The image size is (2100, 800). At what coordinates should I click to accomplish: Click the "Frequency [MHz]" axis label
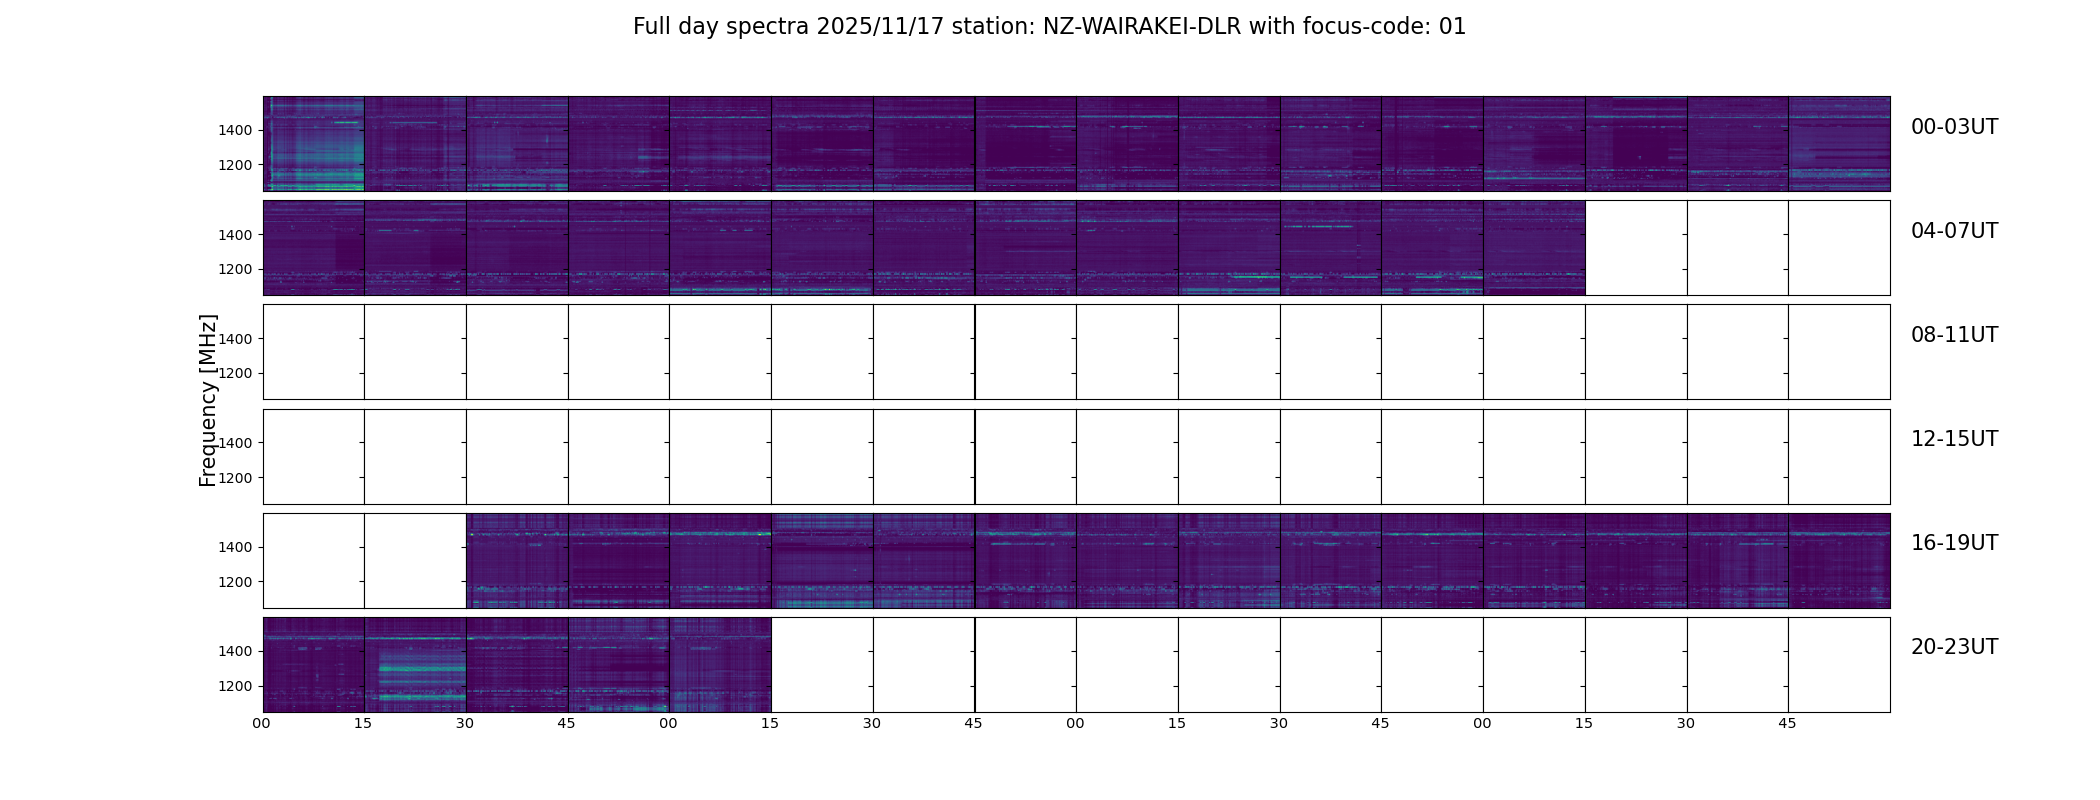click(208, 400)
